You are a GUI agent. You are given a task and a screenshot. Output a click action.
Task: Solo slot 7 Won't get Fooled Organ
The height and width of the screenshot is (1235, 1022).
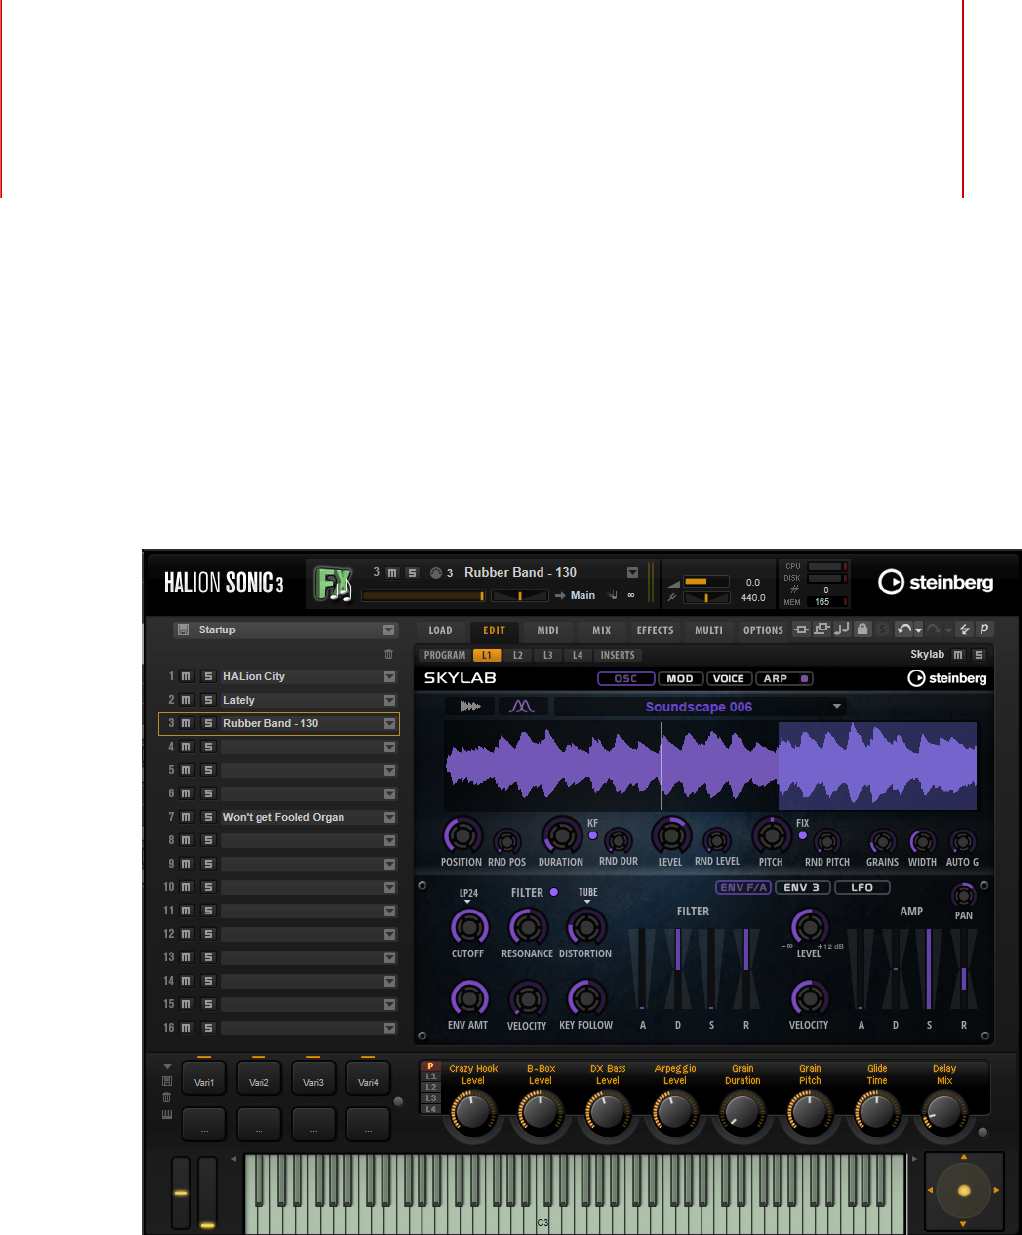[208, 817]
